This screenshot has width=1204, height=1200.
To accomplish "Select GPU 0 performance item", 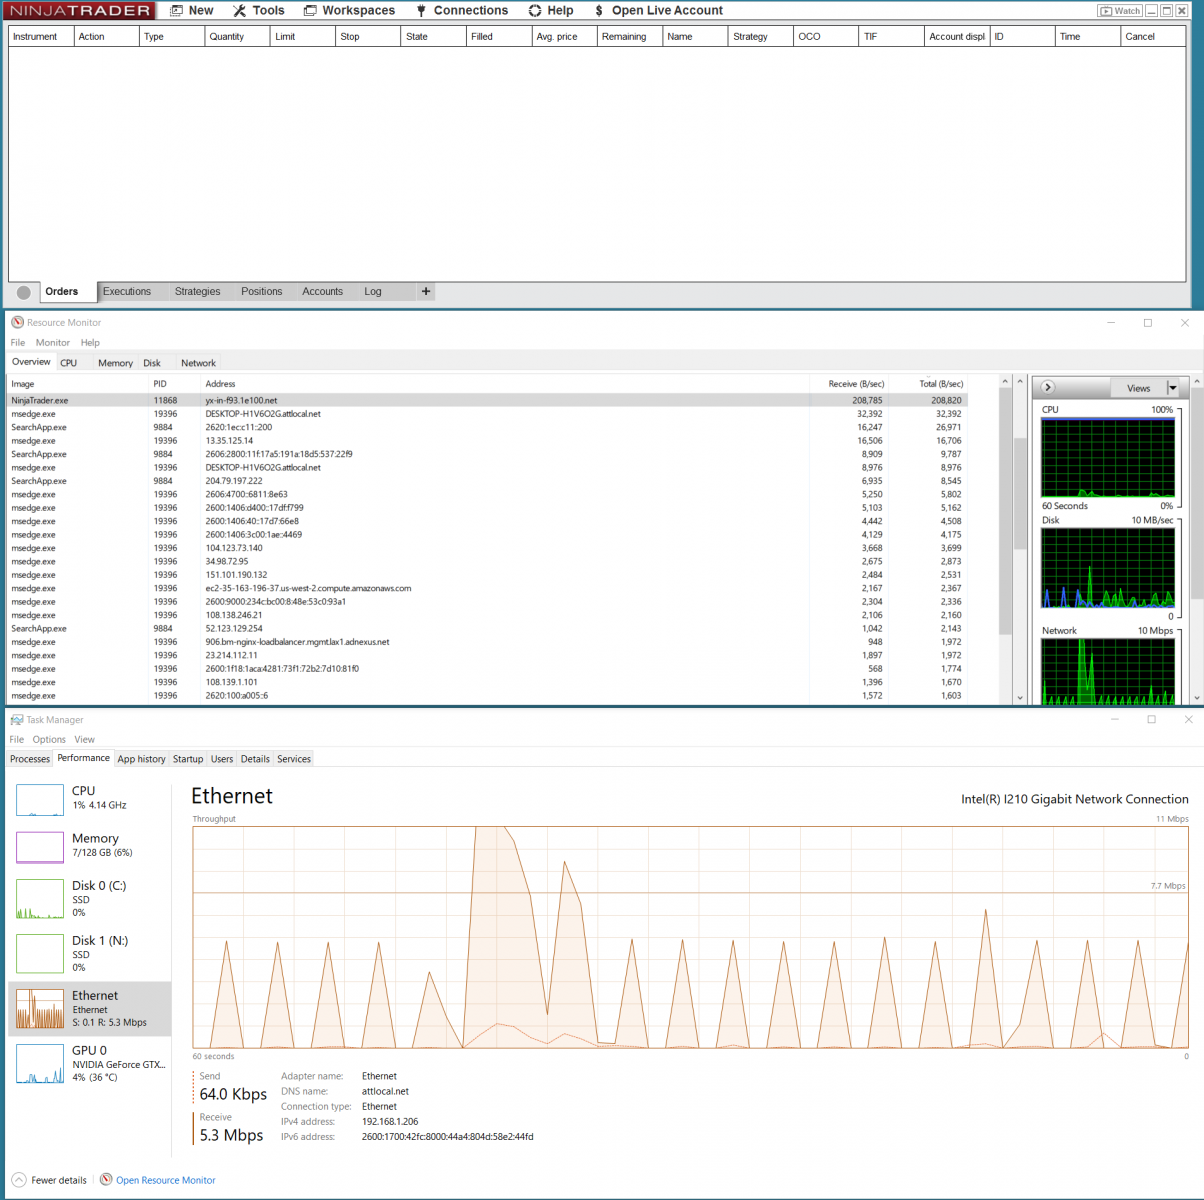I will (90, 1064).
